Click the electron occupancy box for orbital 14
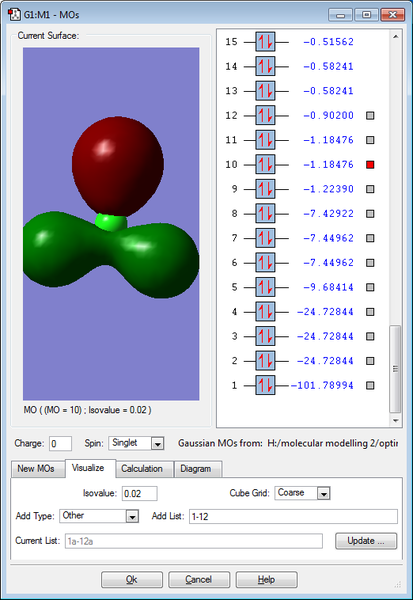Image resolution: width=413 pixels, height=600 pixels. [x=265, y=66]
